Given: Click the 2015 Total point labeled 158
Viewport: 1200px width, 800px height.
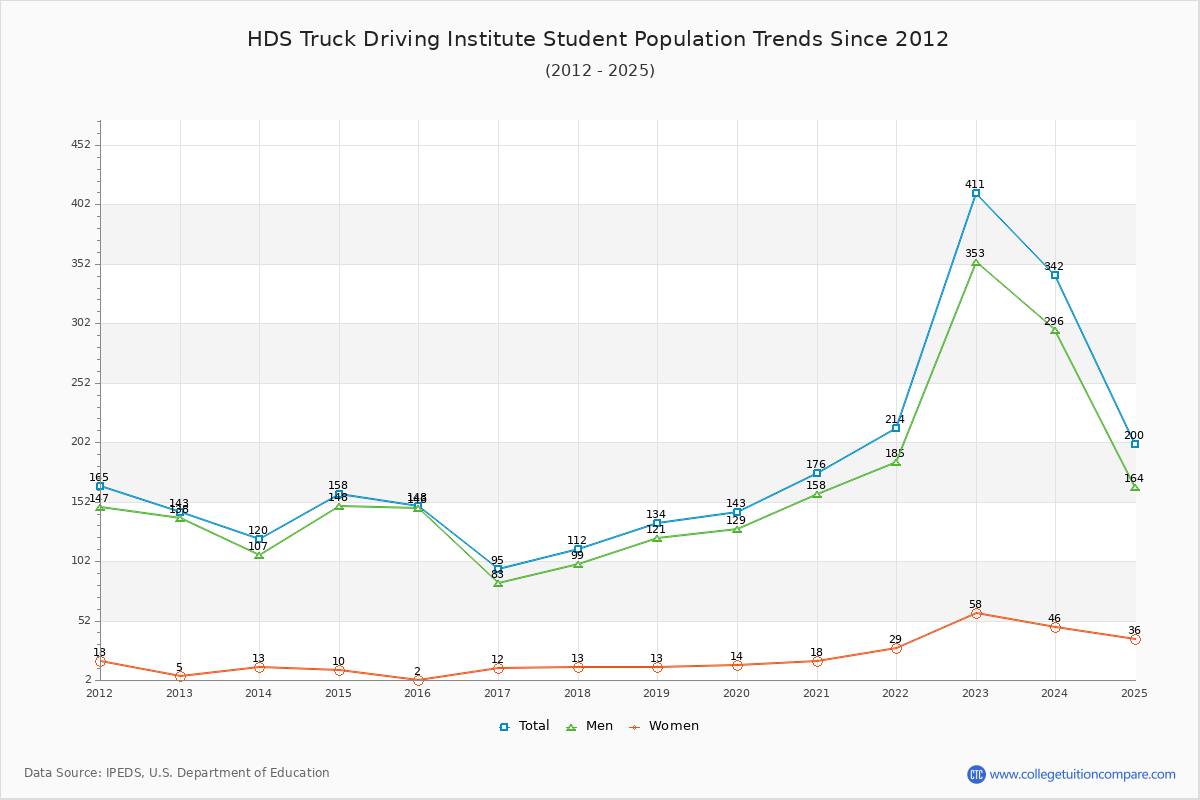Looking at the screenshot, I should [339, 494].
